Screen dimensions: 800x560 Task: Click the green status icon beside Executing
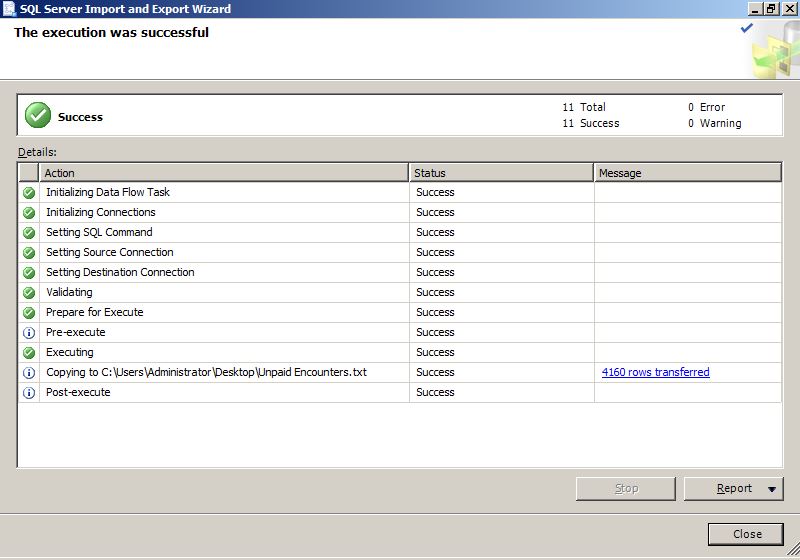[29, 352]
